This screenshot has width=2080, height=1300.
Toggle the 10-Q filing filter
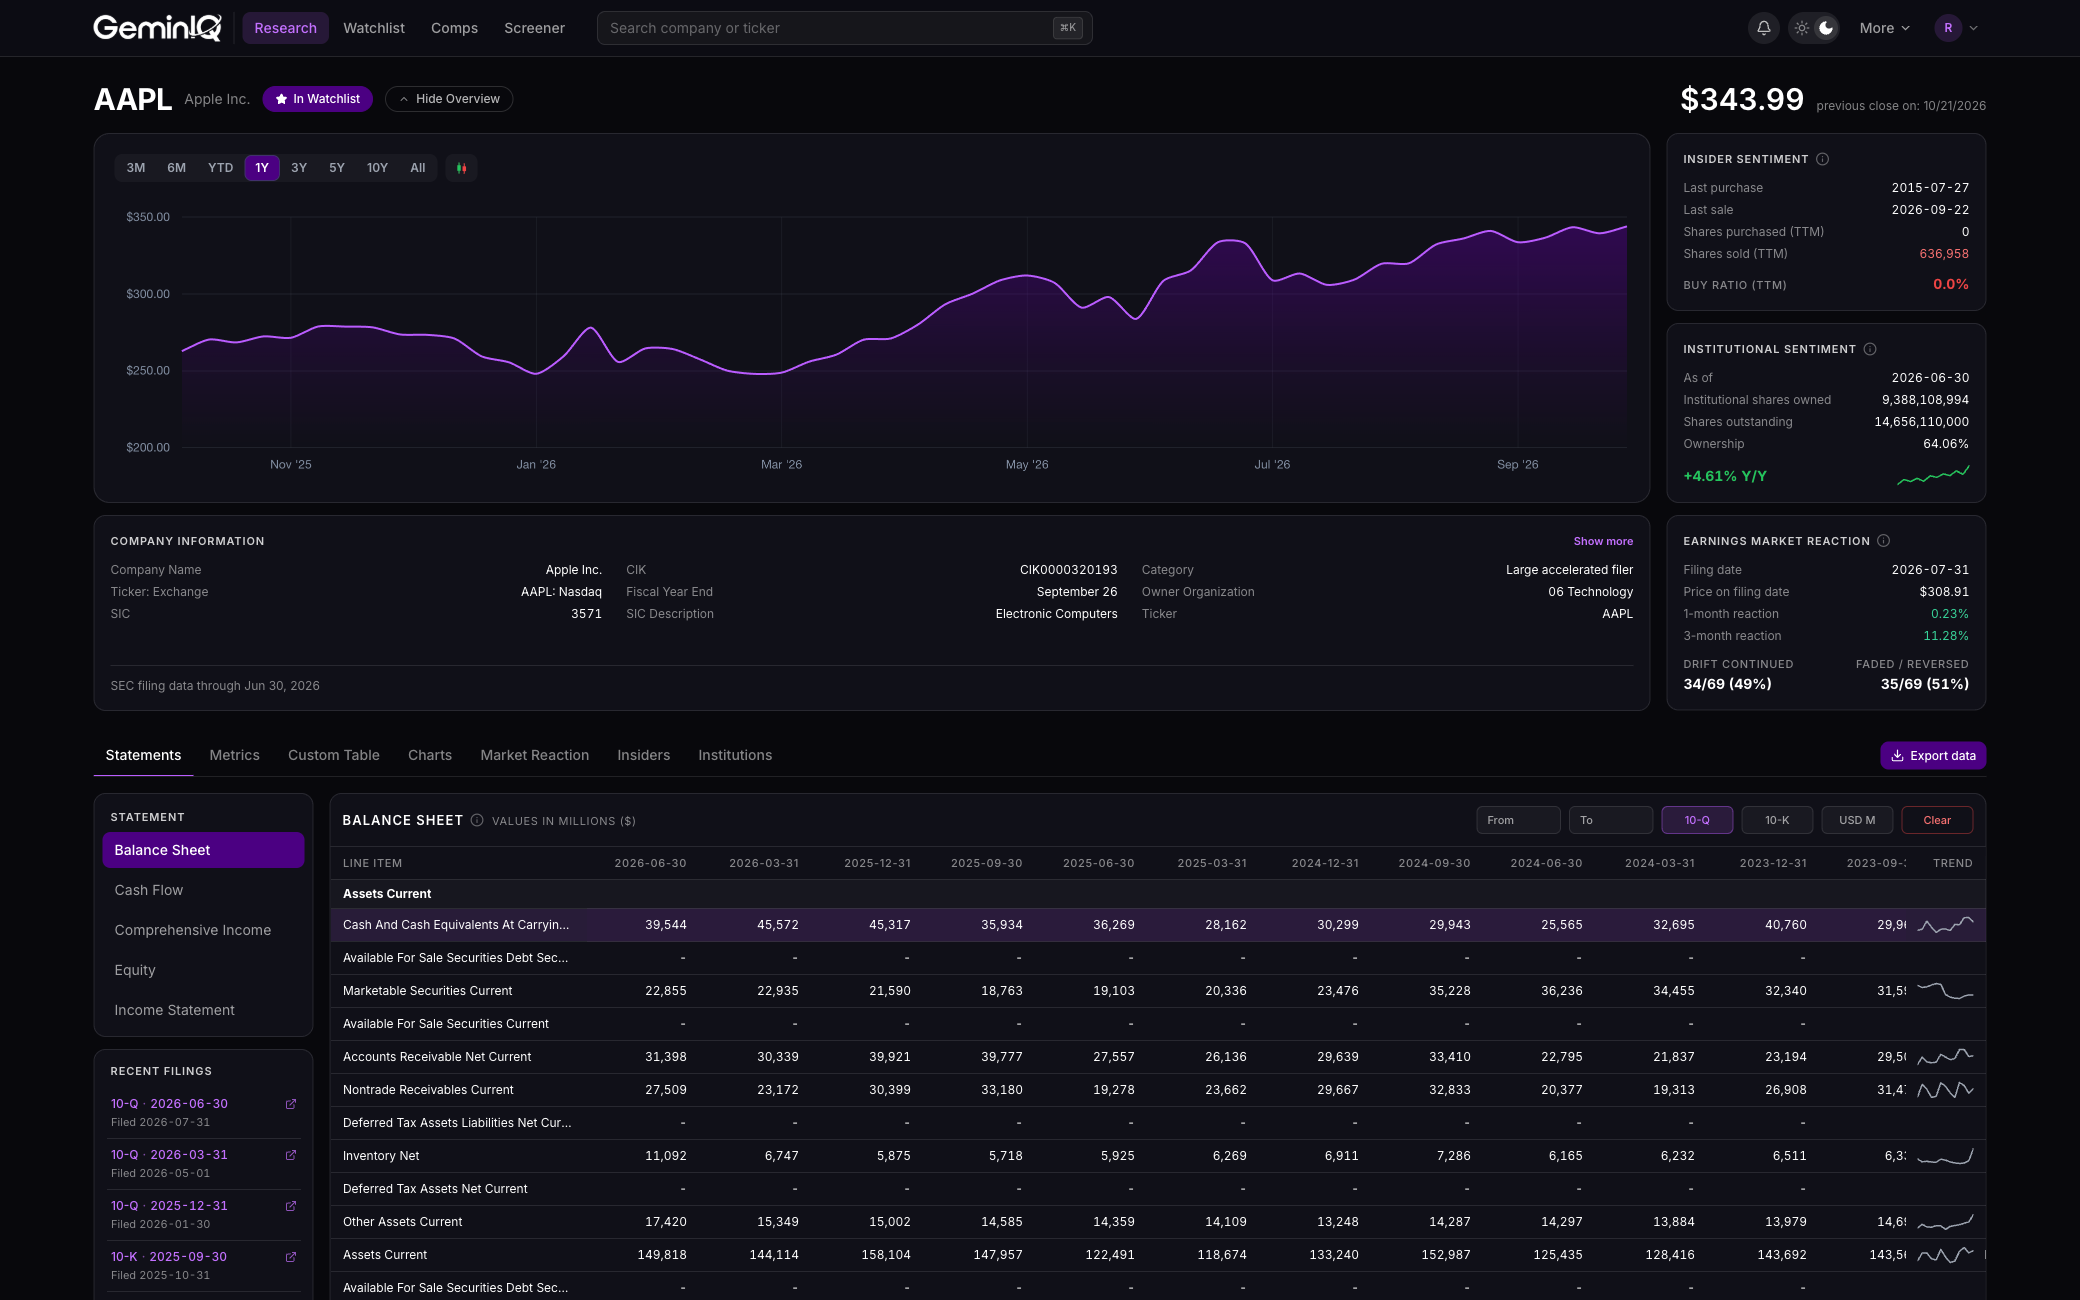click(x=1697, y=820)
